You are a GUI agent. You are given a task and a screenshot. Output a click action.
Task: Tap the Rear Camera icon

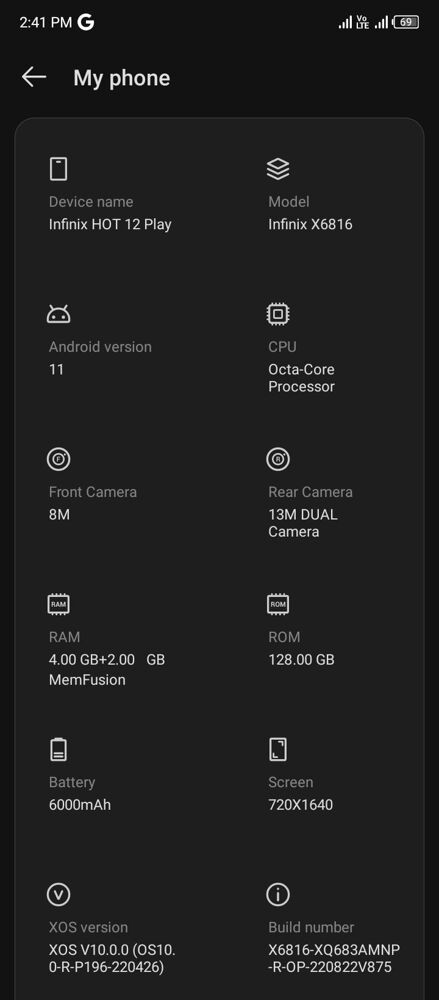[278, 459]
